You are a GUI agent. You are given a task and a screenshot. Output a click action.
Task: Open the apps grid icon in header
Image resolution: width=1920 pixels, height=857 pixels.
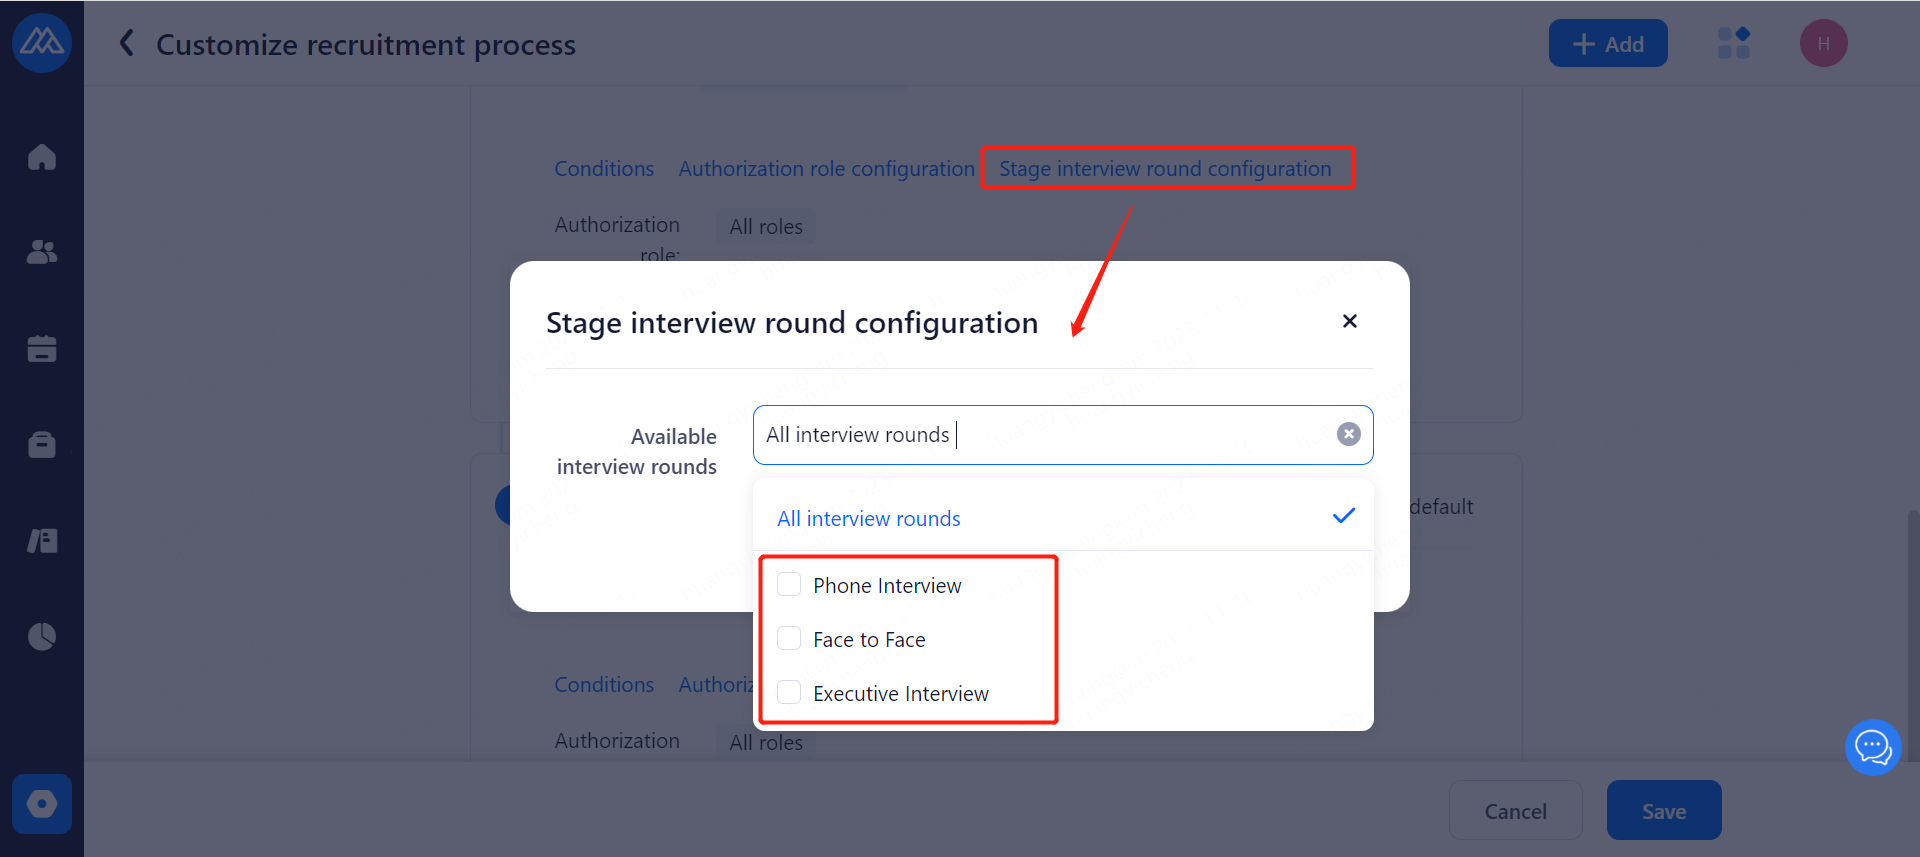(1733, 43)
